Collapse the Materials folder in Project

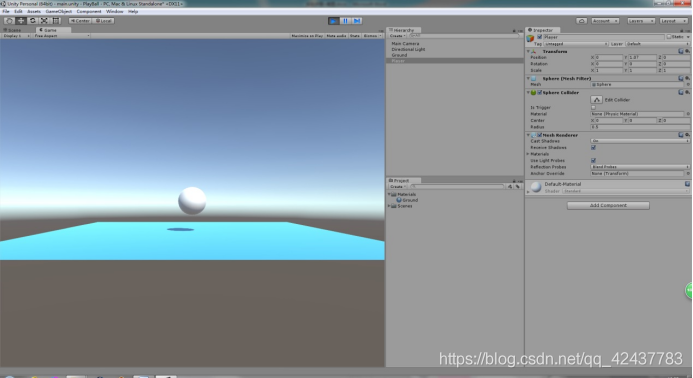tap(389, 194)
